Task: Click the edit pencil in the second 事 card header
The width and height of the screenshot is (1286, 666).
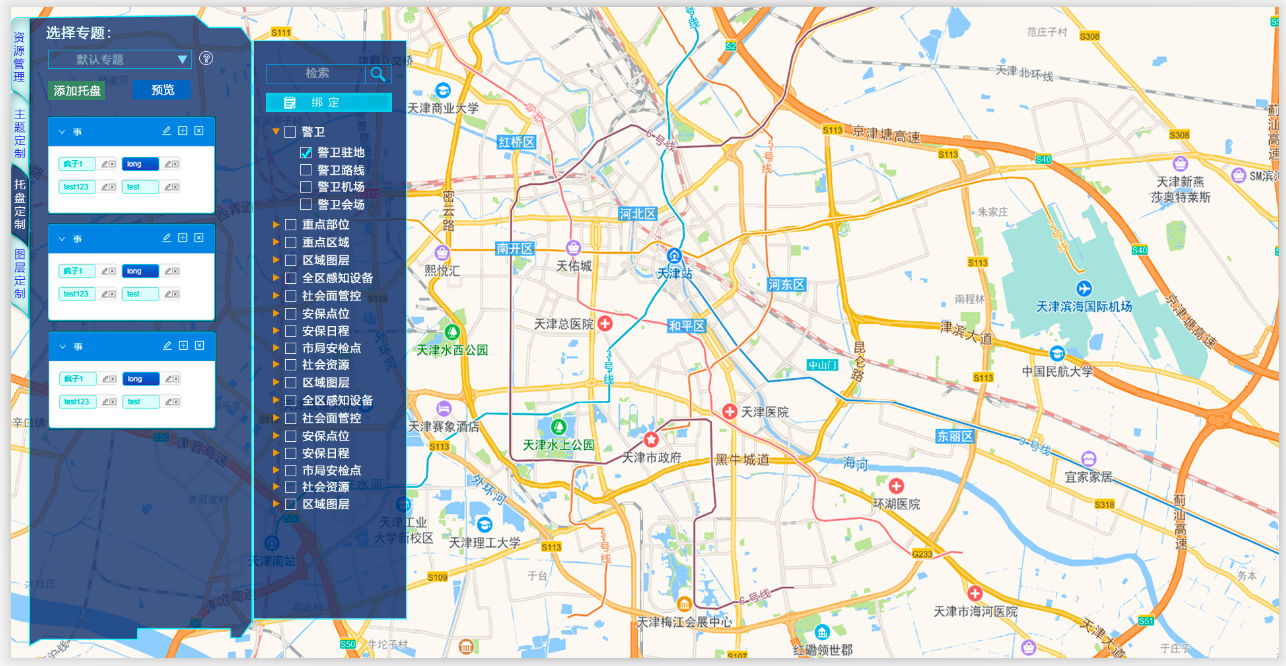Action: pos(167,238)
